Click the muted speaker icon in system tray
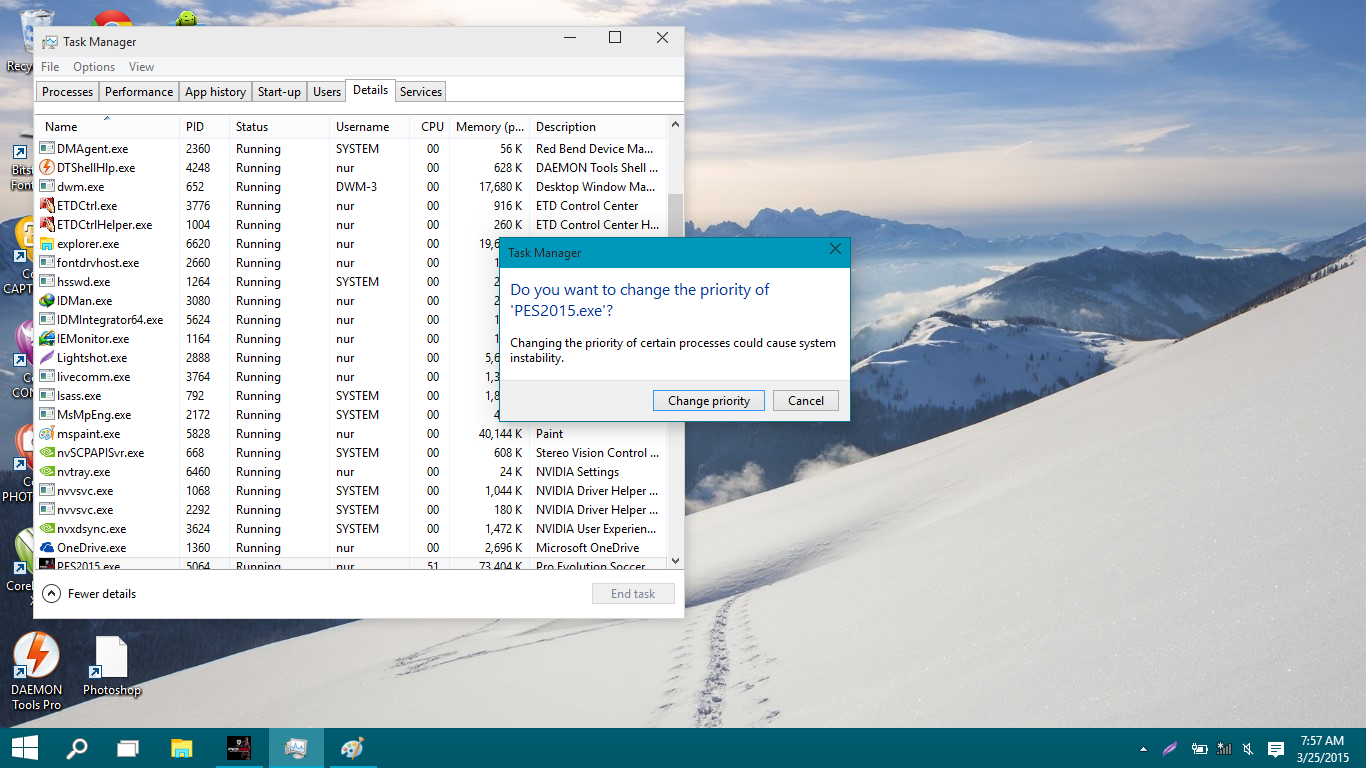 tap(1247, 748)
